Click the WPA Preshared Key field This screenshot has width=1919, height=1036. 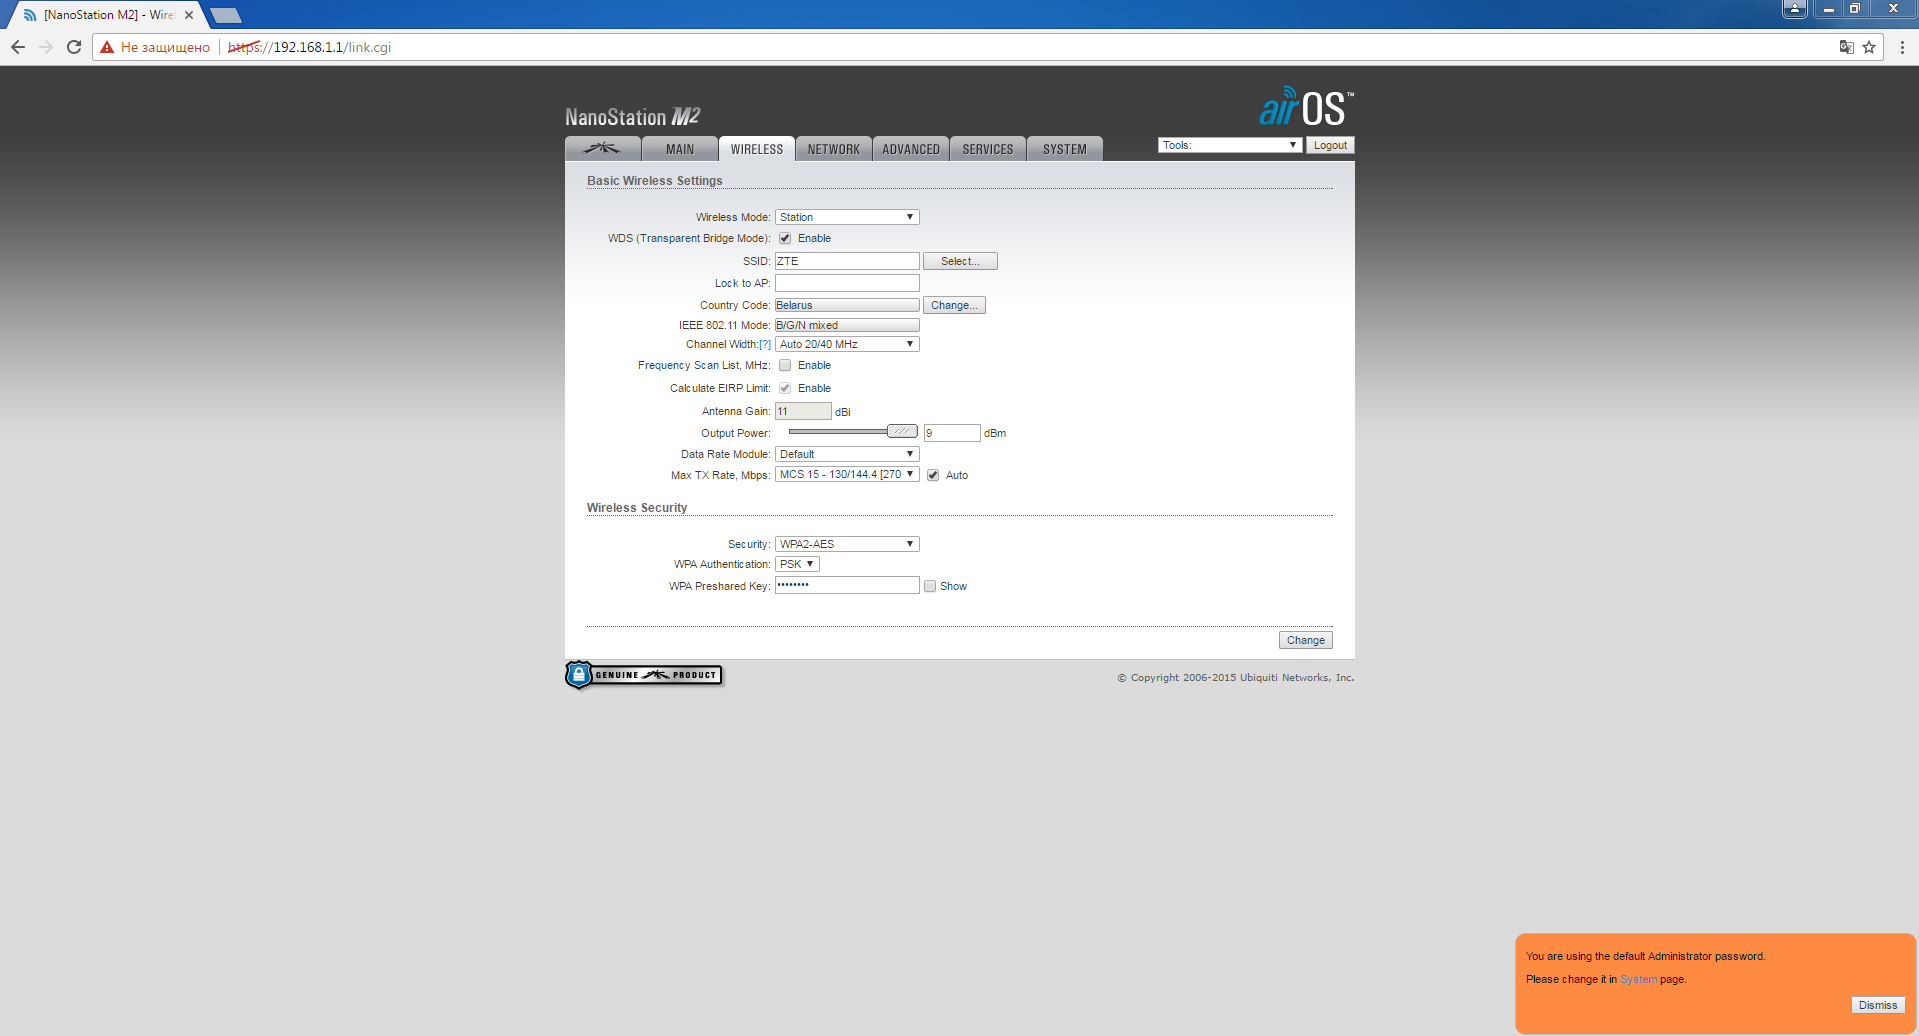click(x=847, y=585)
